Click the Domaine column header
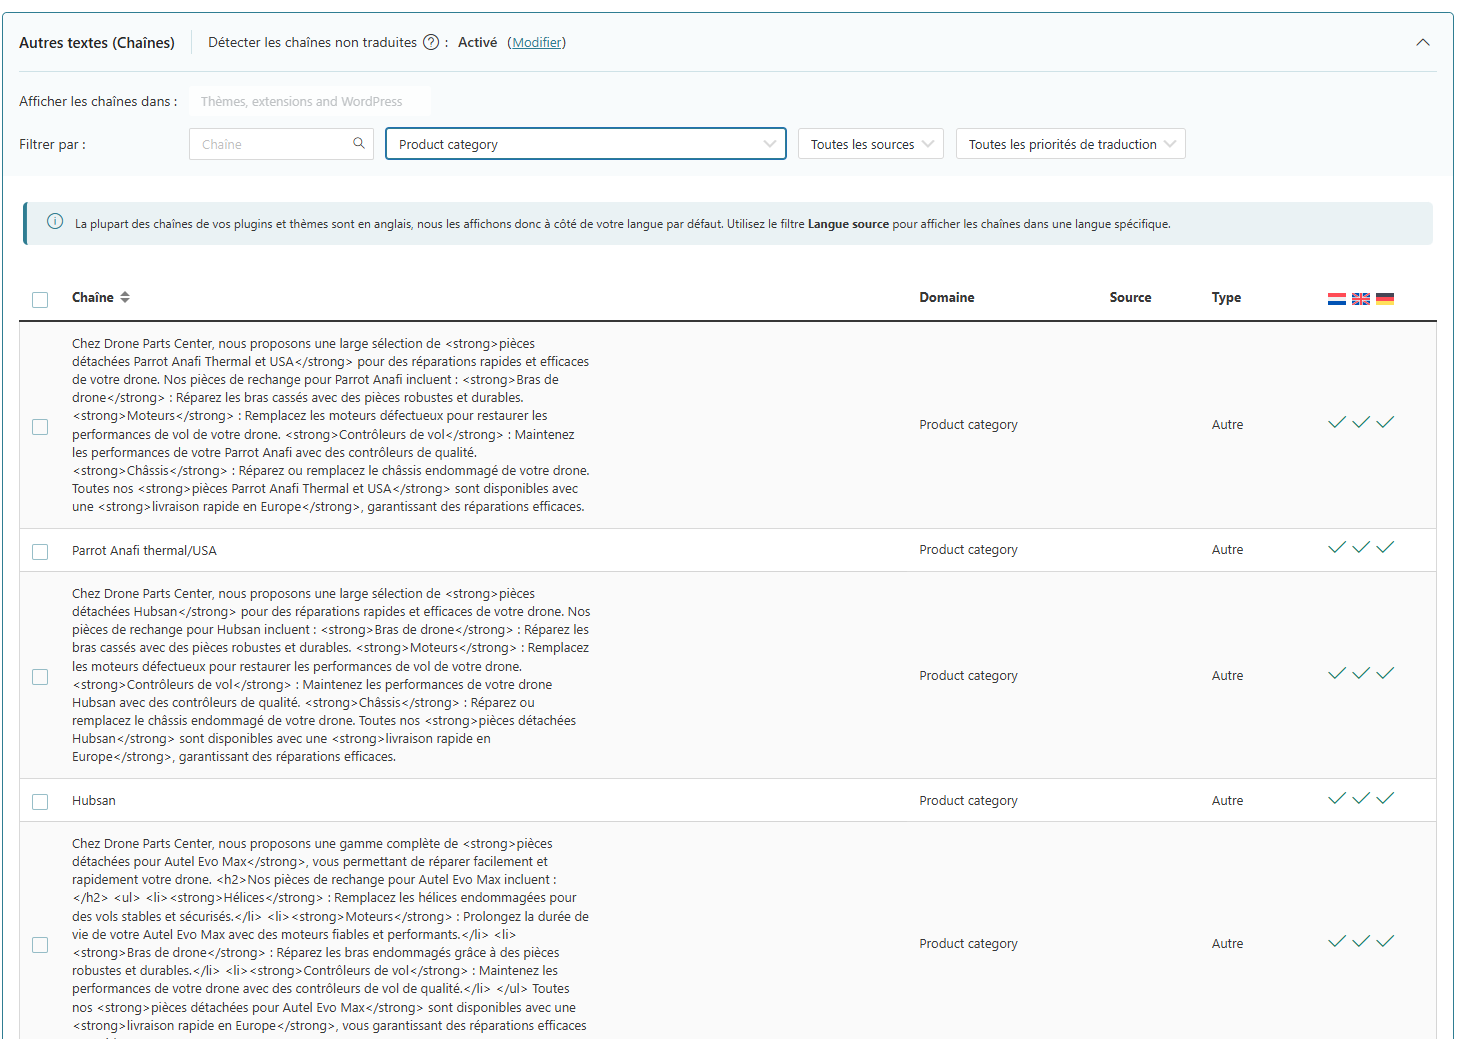The width and height of the screenshot is (1466, 1039). click(947, 297)
